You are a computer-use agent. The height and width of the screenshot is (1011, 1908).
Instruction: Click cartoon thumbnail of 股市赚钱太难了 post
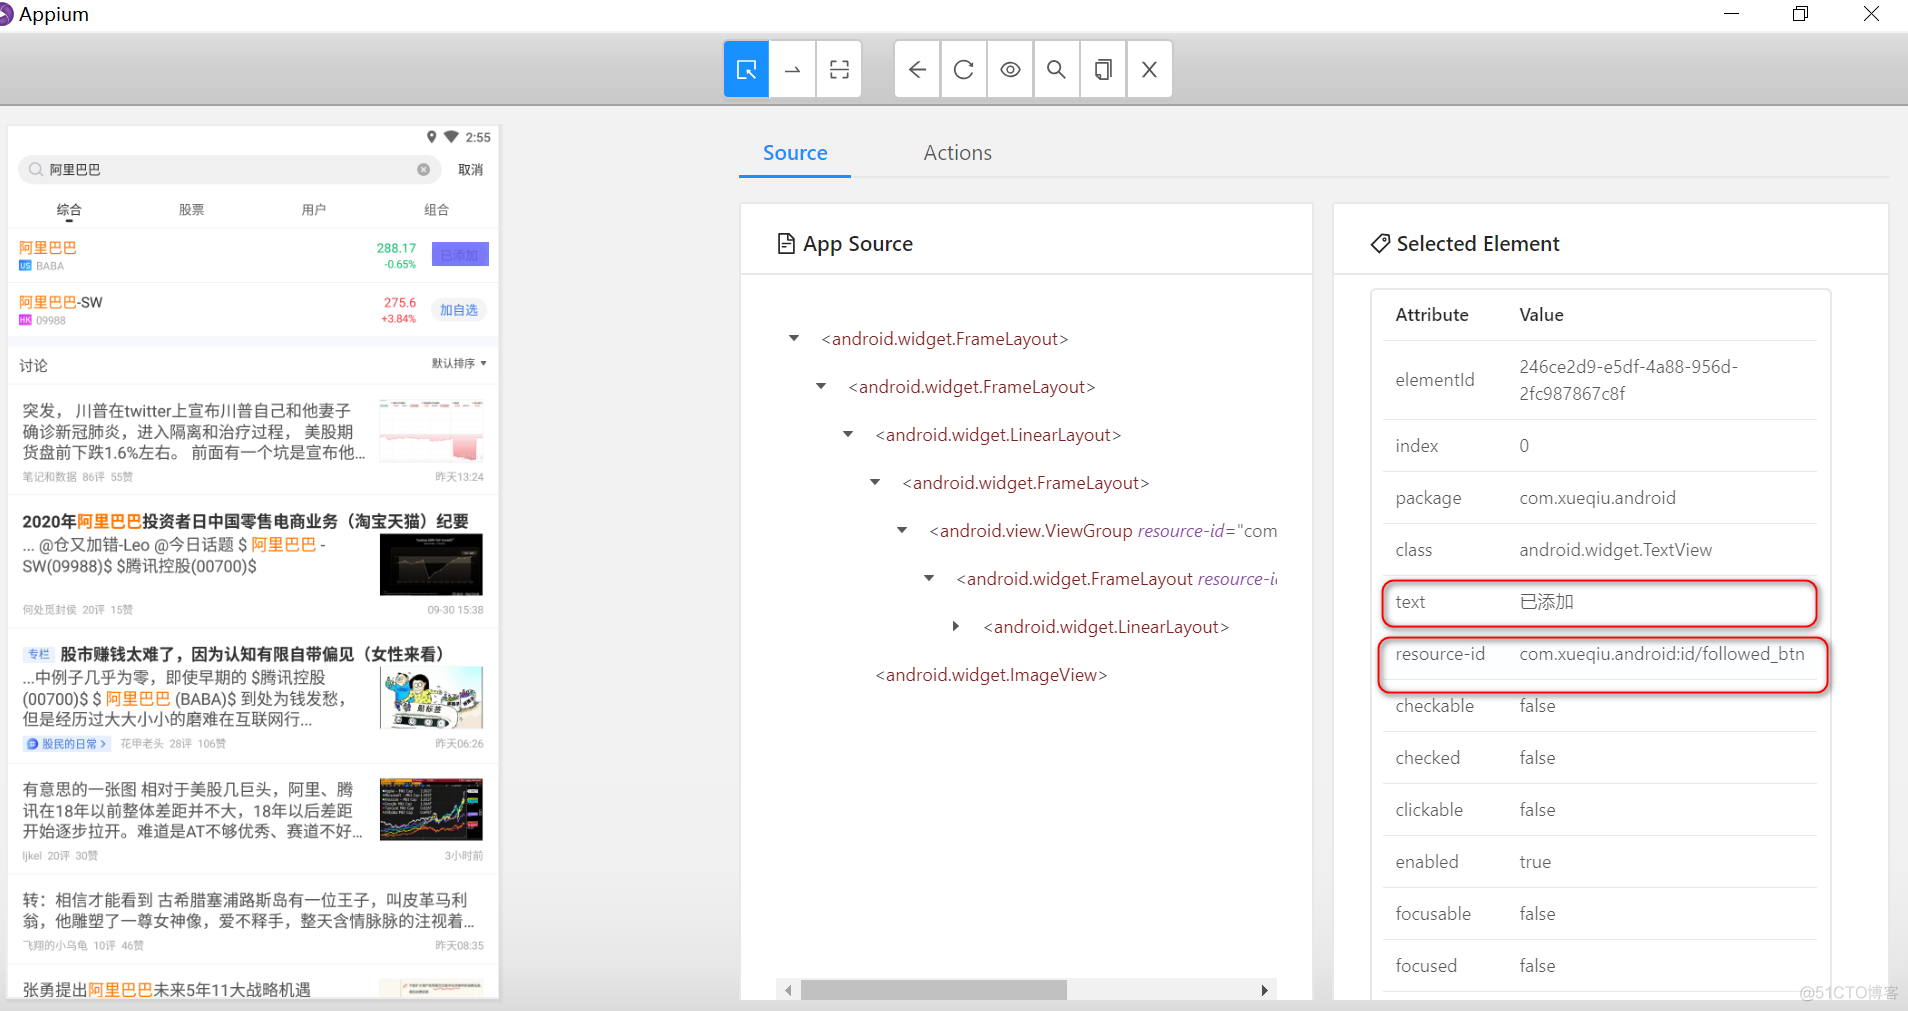click(431, 698)
